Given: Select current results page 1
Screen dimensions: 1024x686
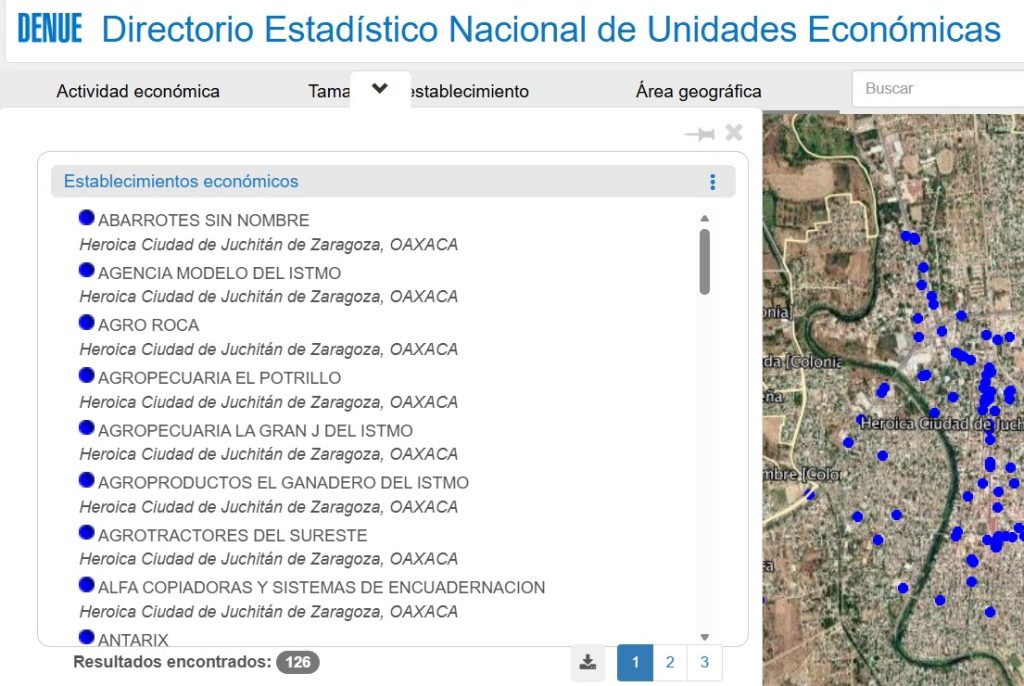Looking at the screenshot, I should (x=635, y=662).
